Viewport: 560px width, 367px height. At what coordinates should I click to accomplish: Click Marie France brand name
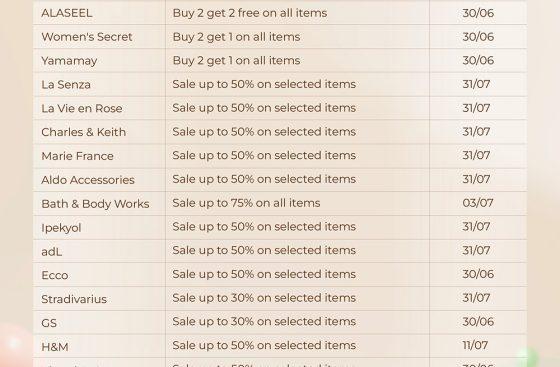[78, 156]
